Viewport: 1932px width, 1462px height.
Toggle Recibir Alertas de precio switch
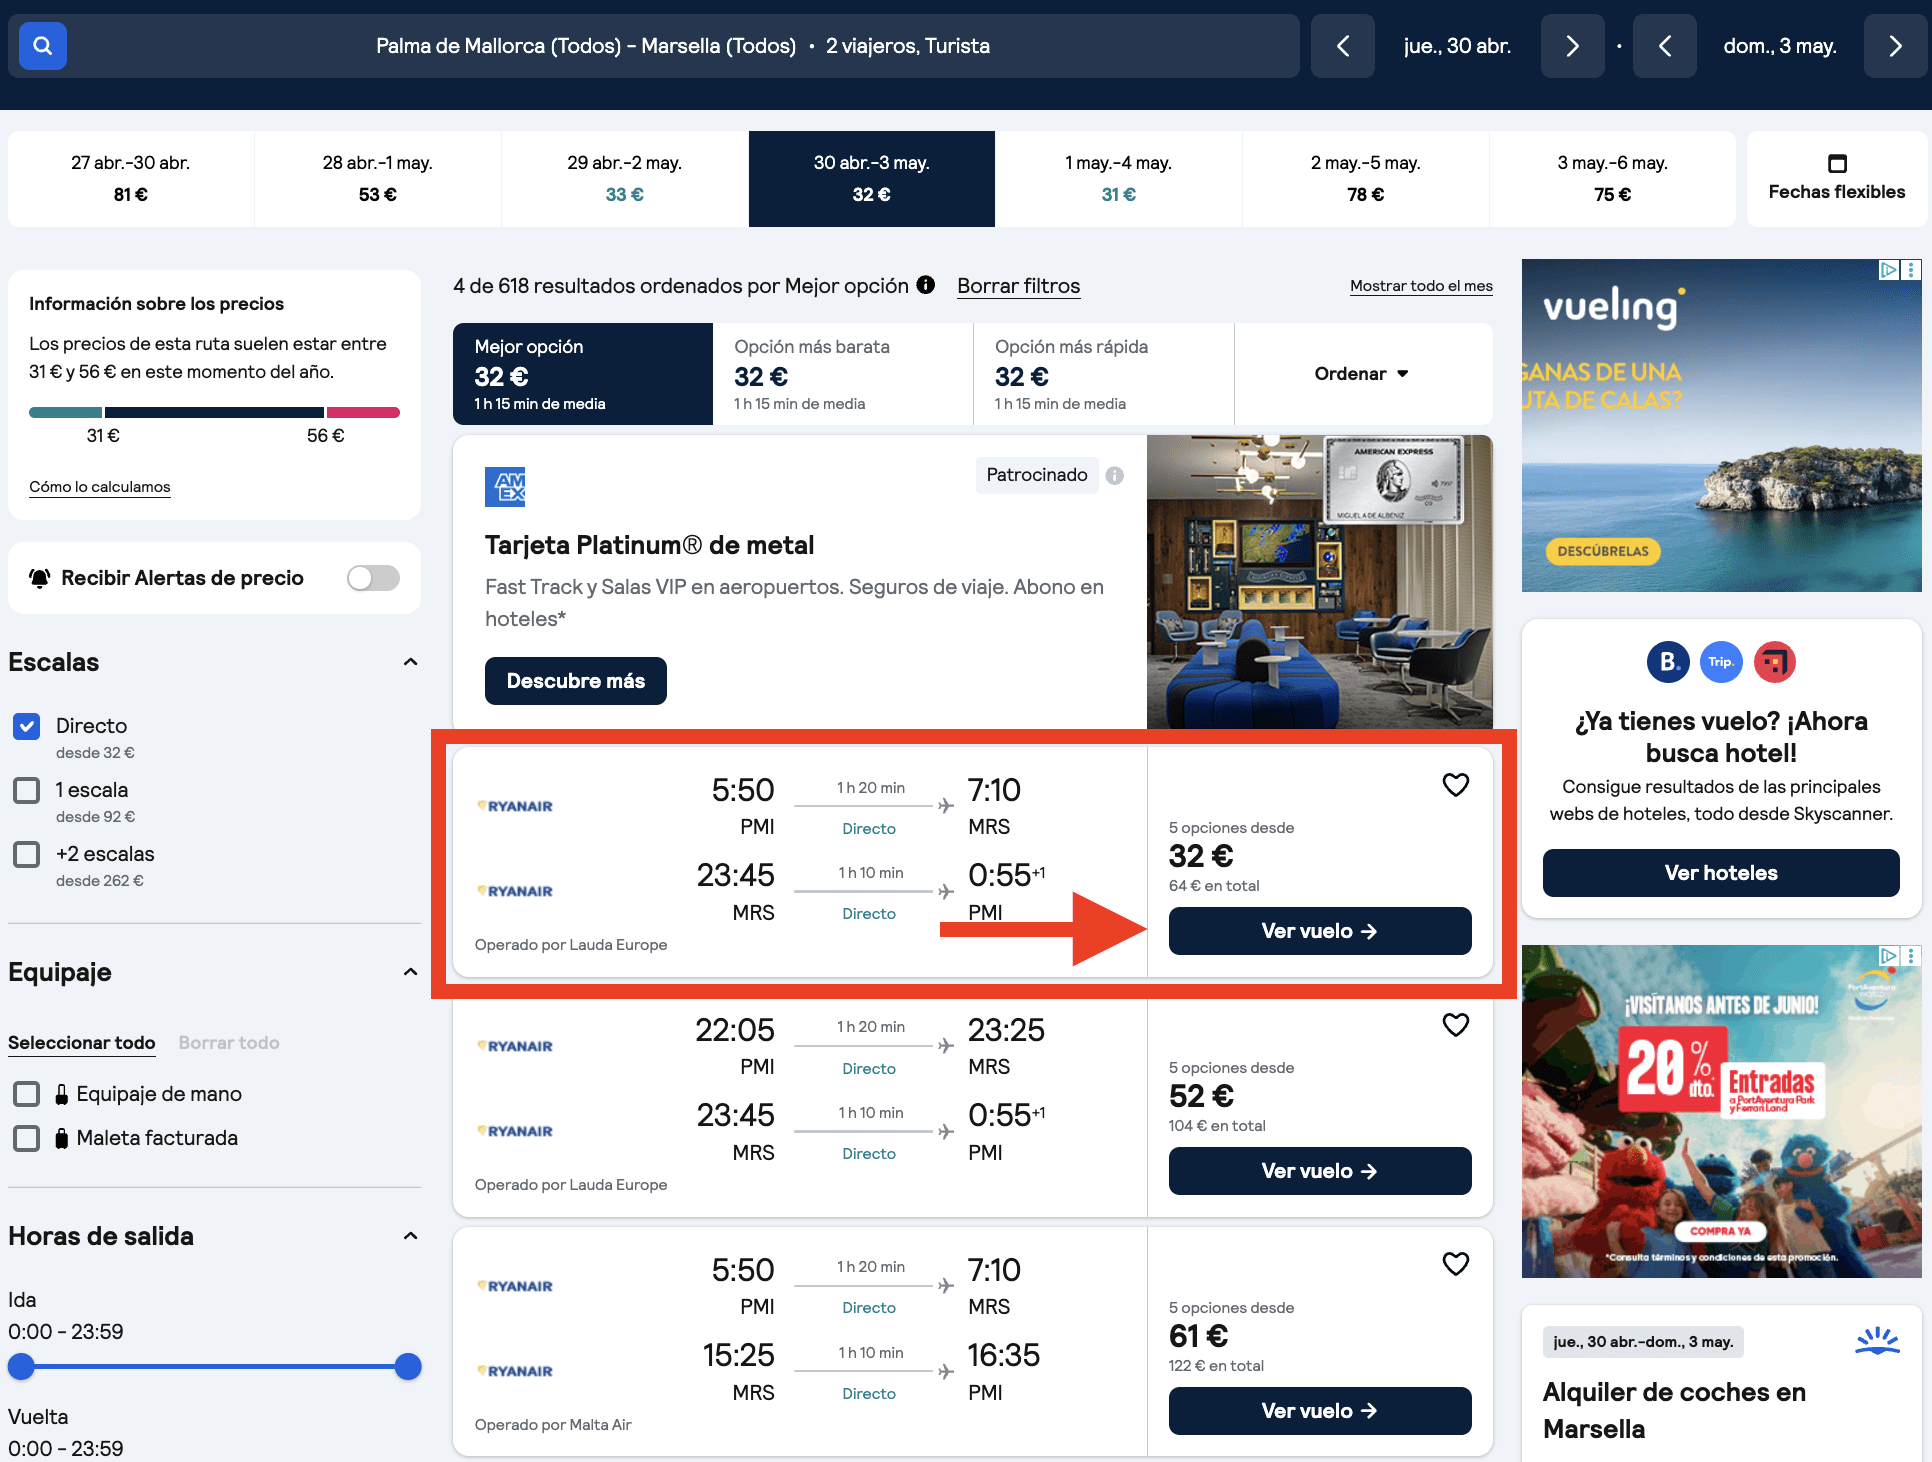[373, 578]
